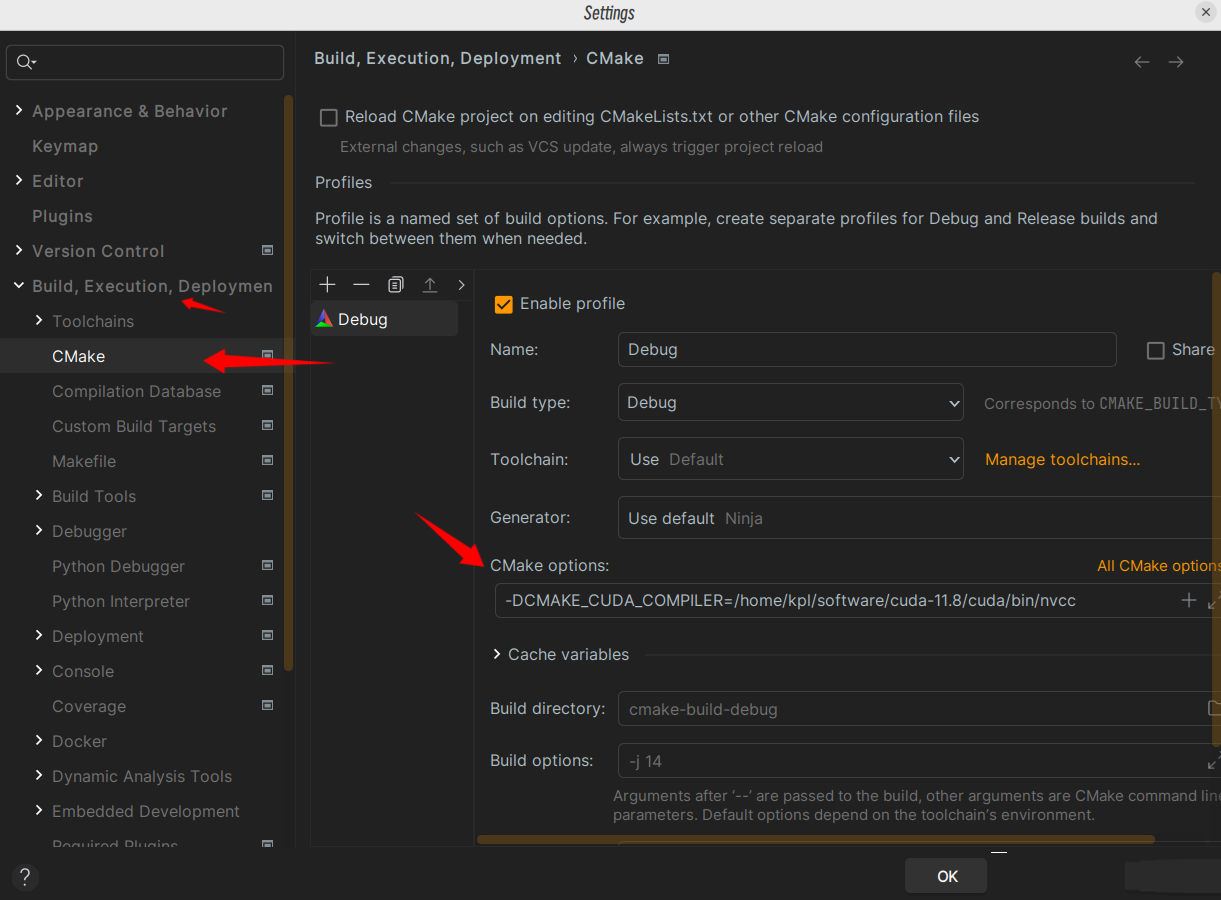
Task: Expand Dynamic Analysis Tools node
Action: click(x=39, y=775)
